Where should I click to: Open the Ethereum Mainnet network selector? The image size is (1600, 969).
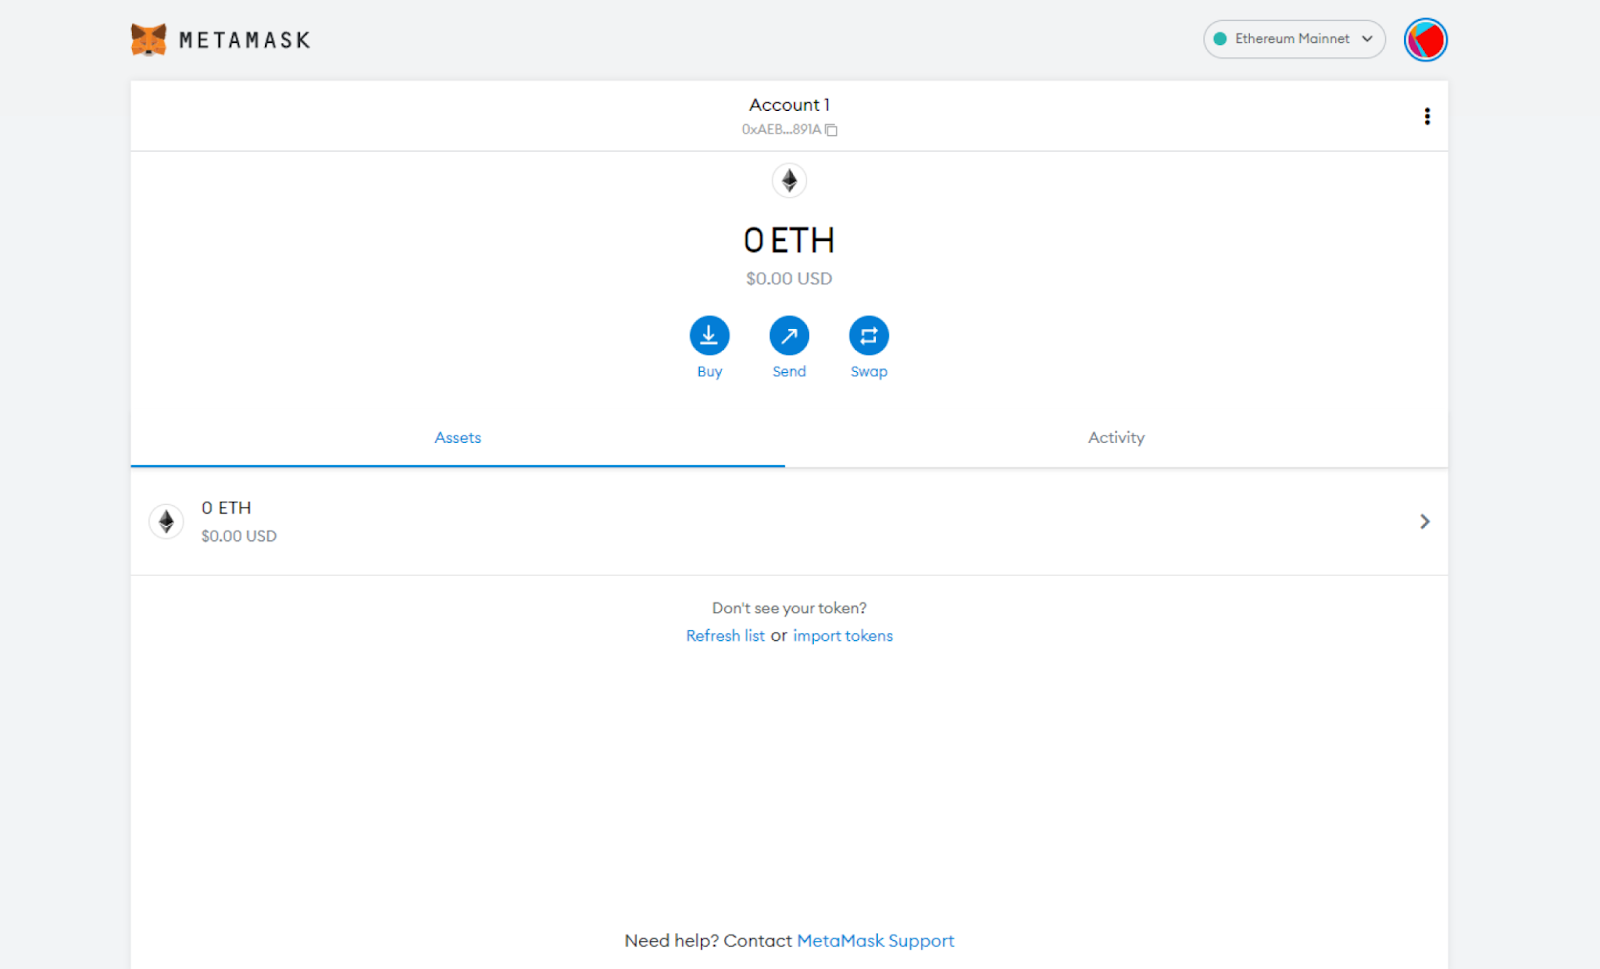click(1293, 39)
